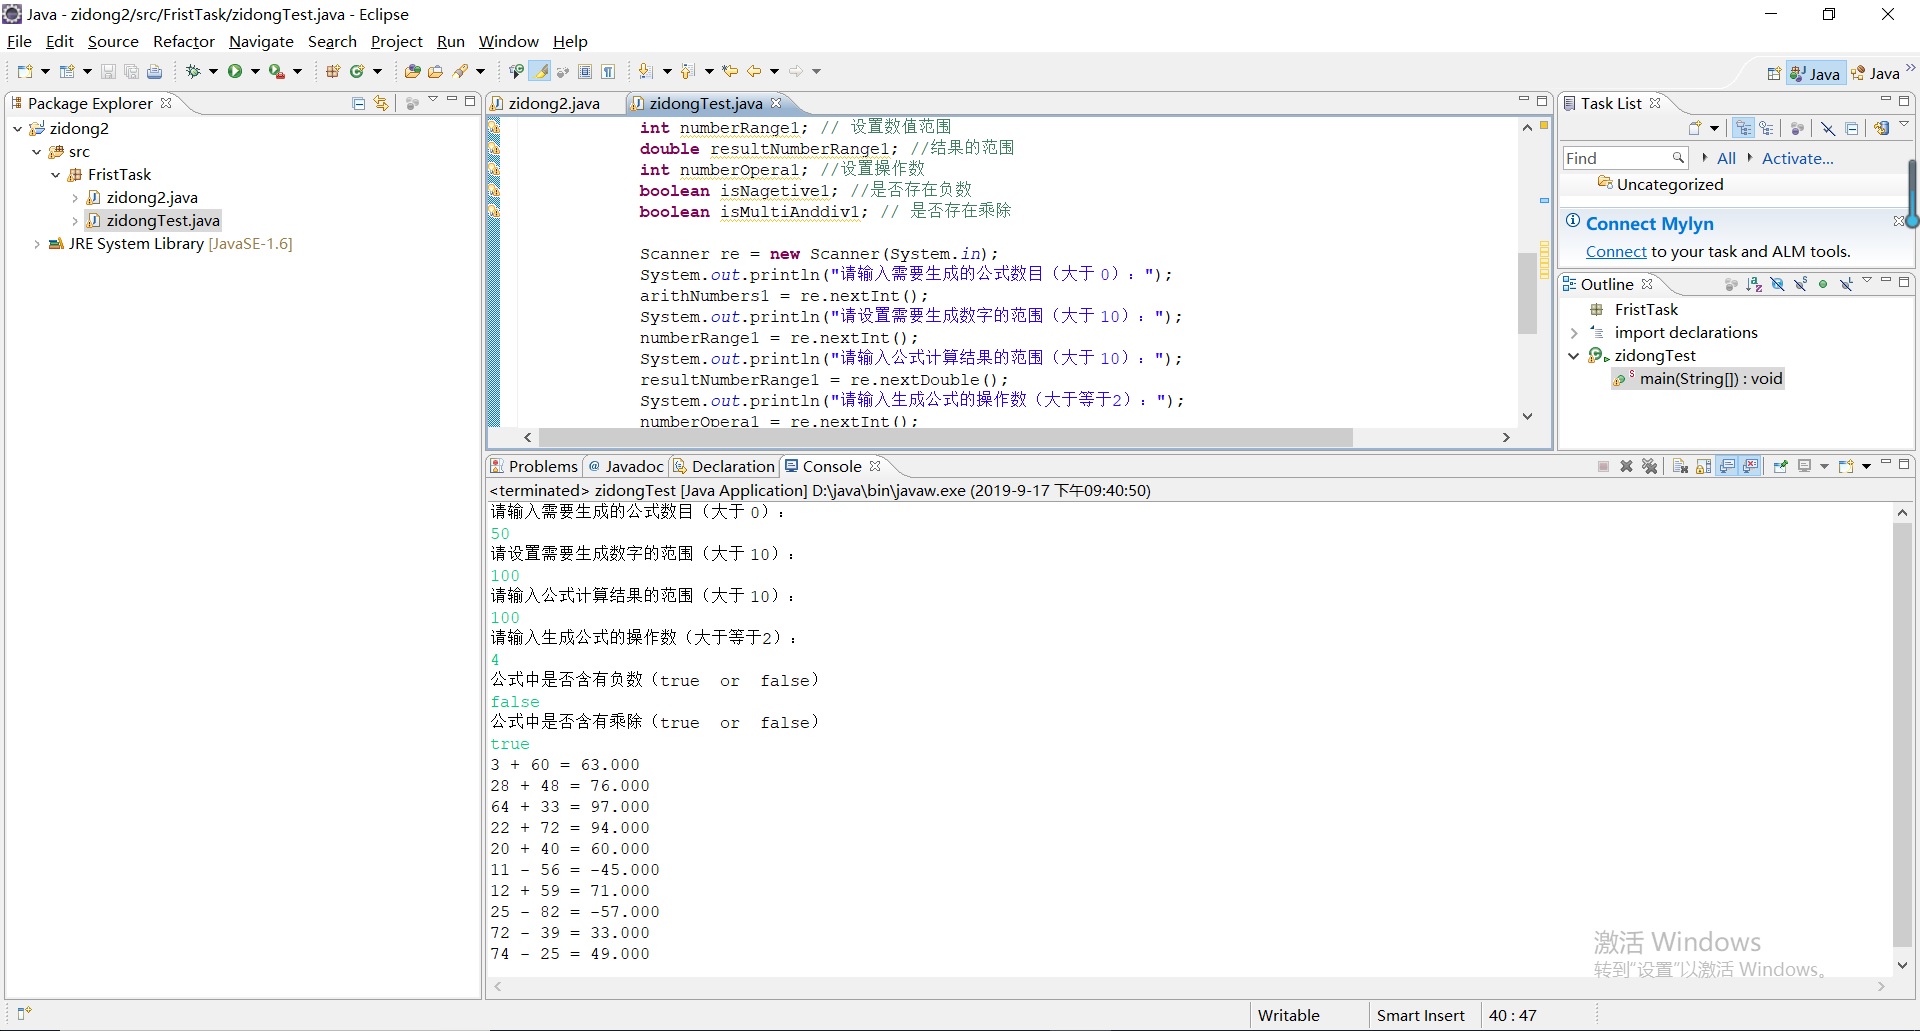Collapse All in Package Explorer
The height and width of the screenshot is (1031, 1920).
point(359,103)
